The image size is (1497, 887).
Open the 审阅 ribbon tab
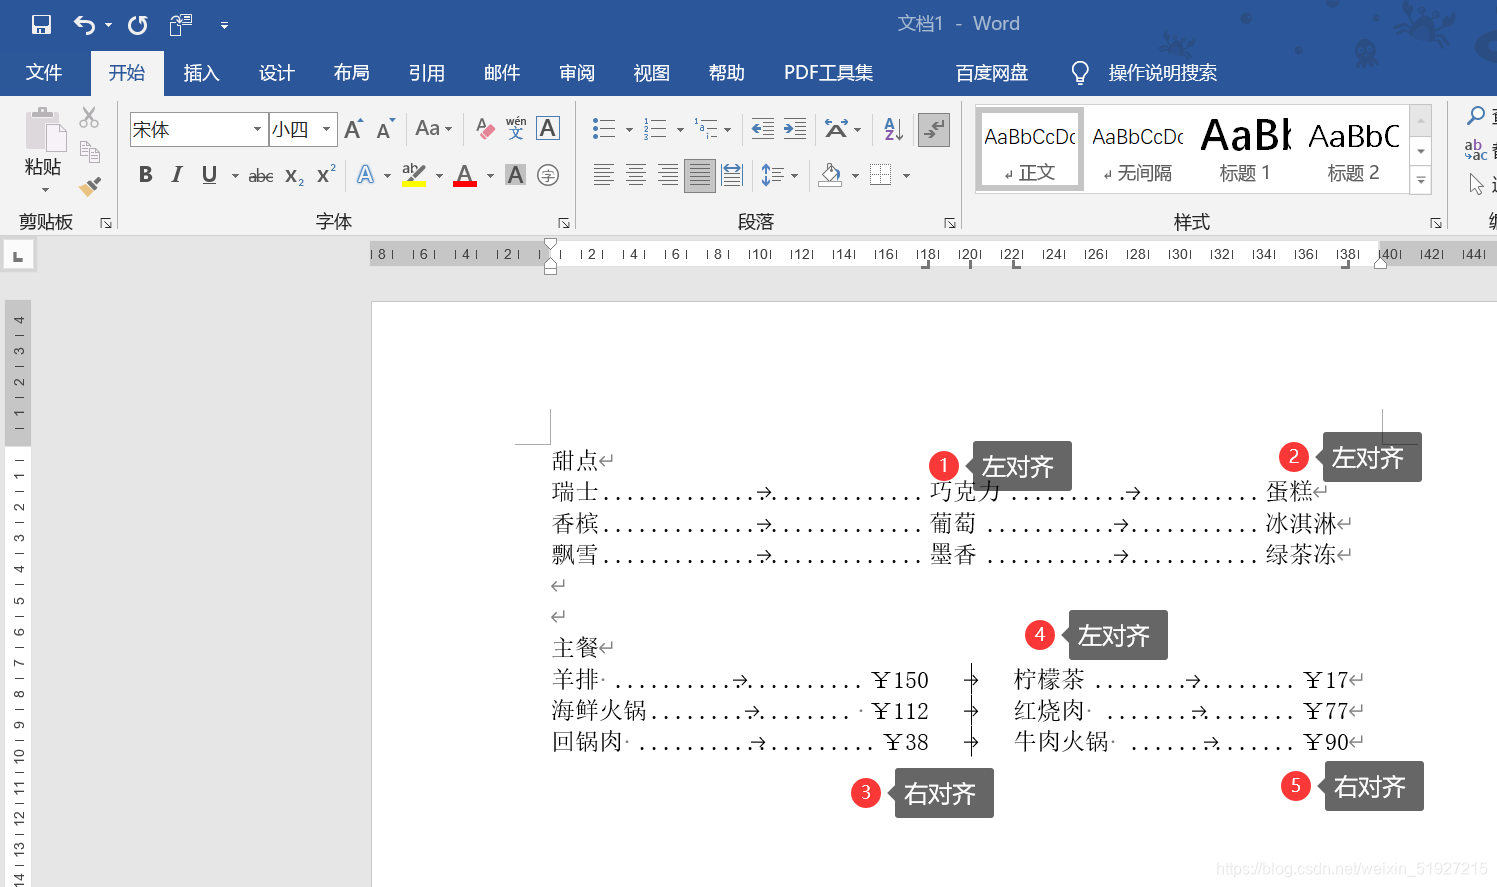coord(576,72)
